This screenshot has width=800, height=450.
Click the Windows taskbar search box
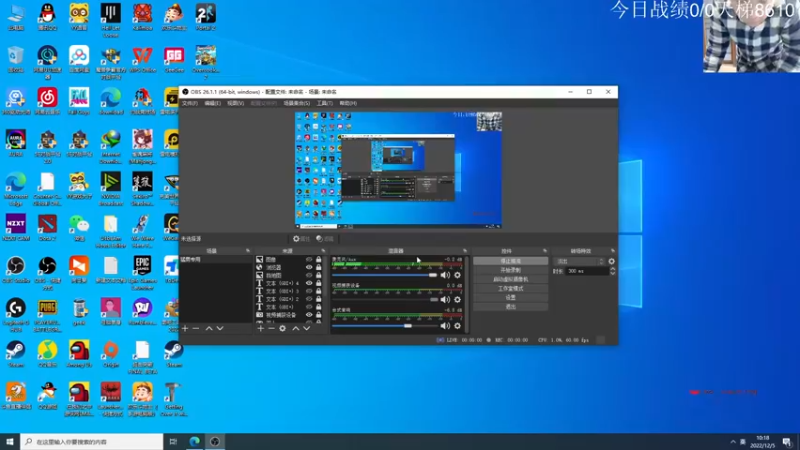pos(92,442)
